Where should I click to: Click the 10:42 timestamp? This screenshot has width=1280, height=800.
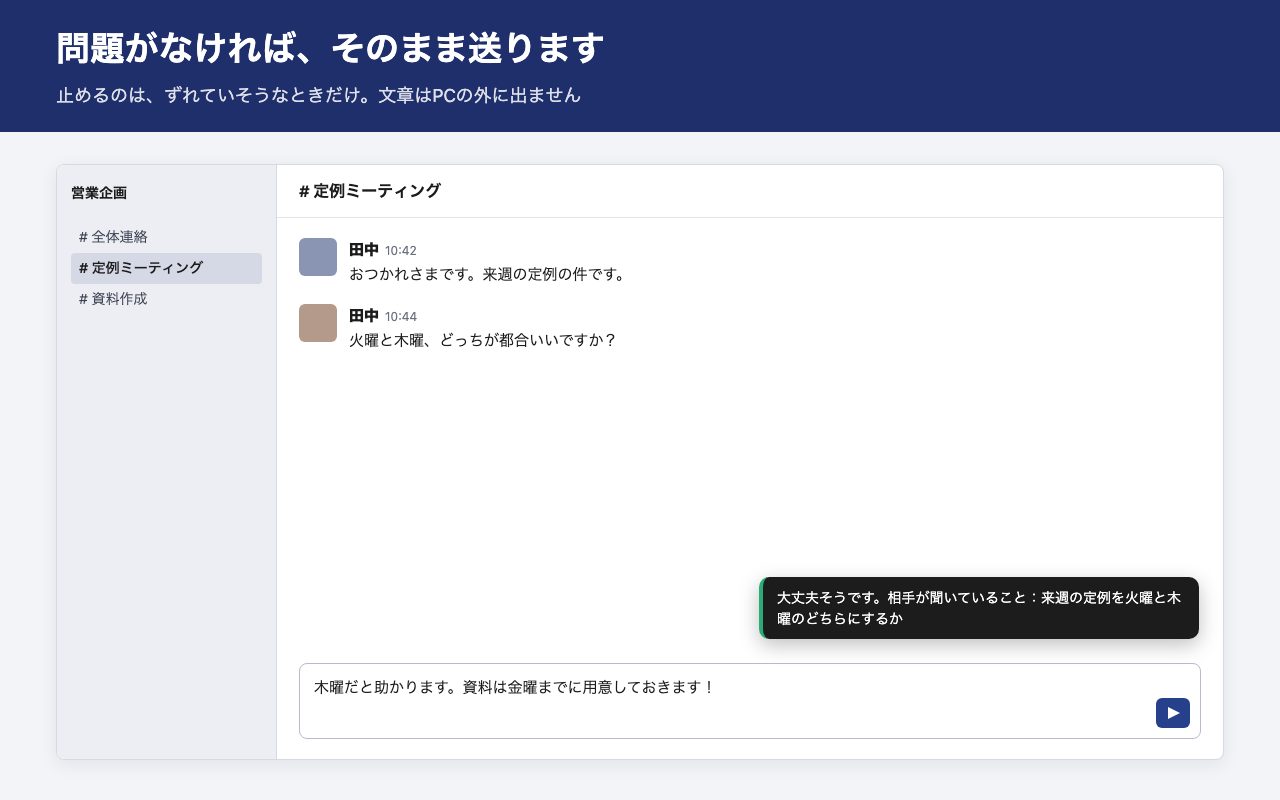tap(401, 251)
